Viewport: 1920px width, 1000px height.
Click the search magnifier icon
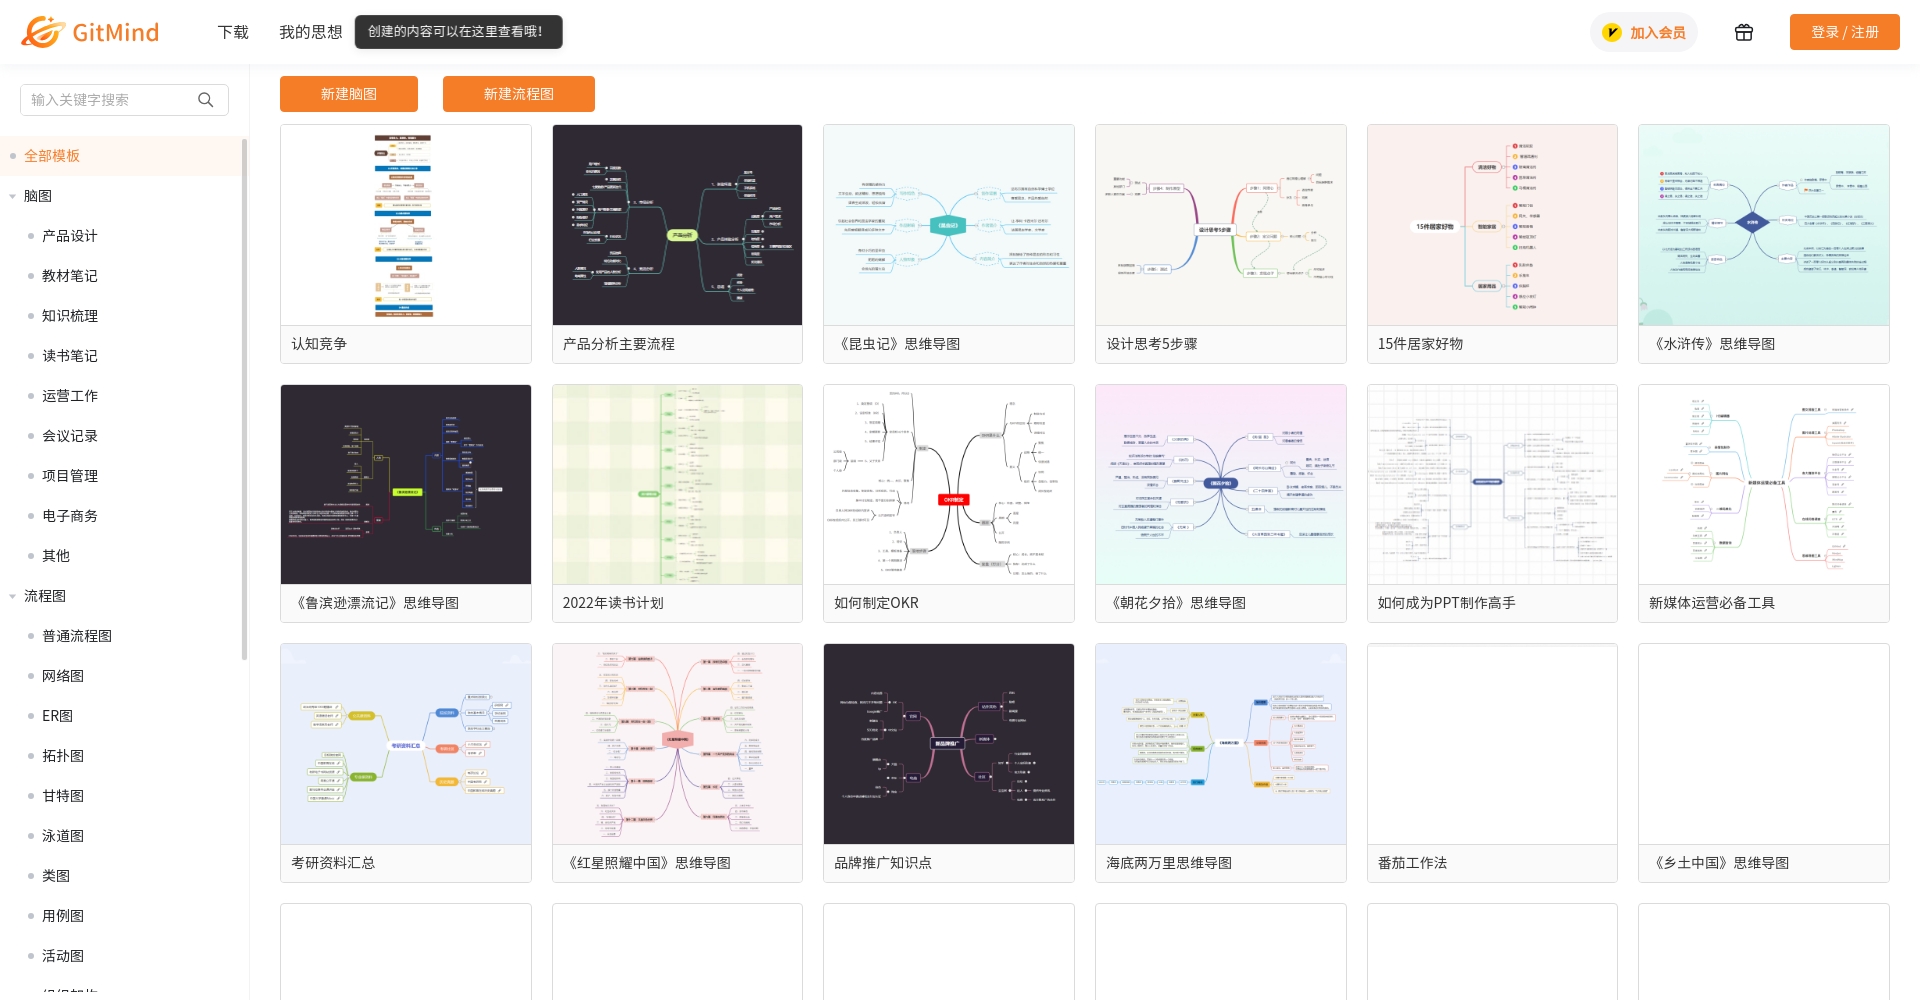206,100
